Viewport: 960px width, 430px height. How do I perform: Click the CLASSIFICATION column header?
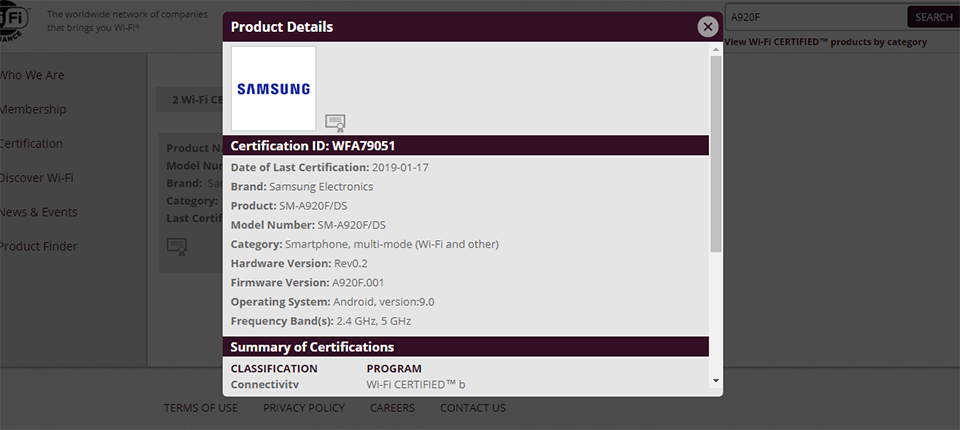[x=274, y=369]
